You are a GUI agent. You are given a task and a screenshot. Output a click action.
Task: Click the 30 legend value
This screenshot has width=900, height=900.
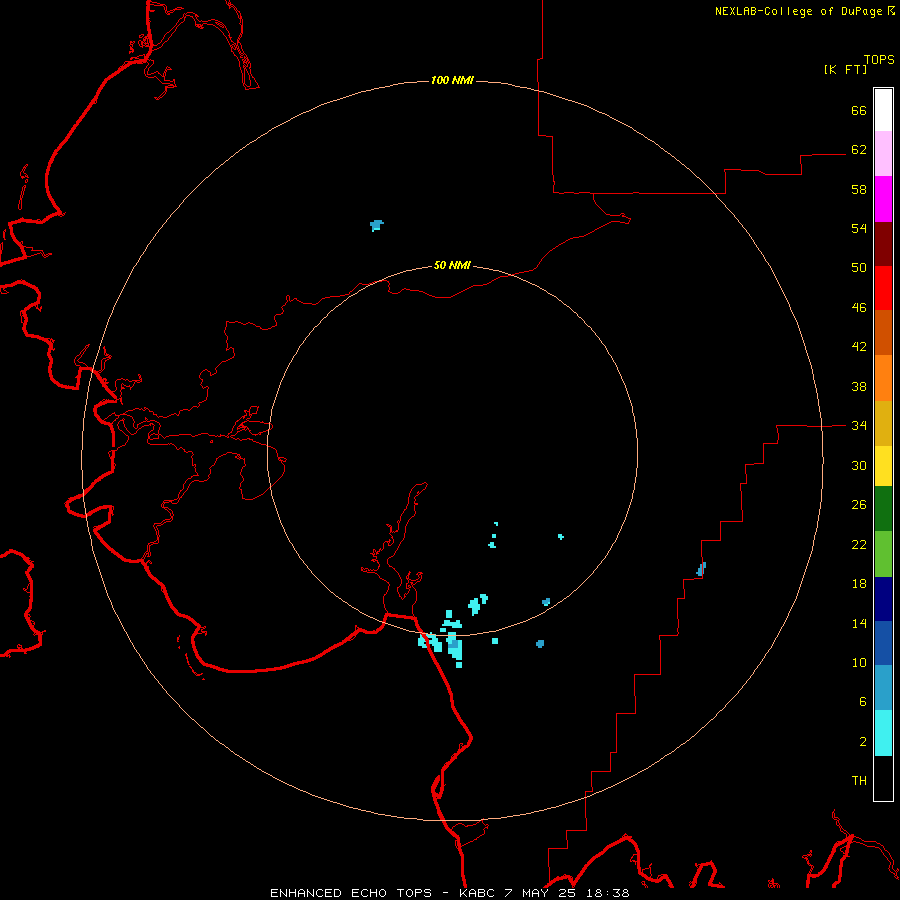[859, 465]
